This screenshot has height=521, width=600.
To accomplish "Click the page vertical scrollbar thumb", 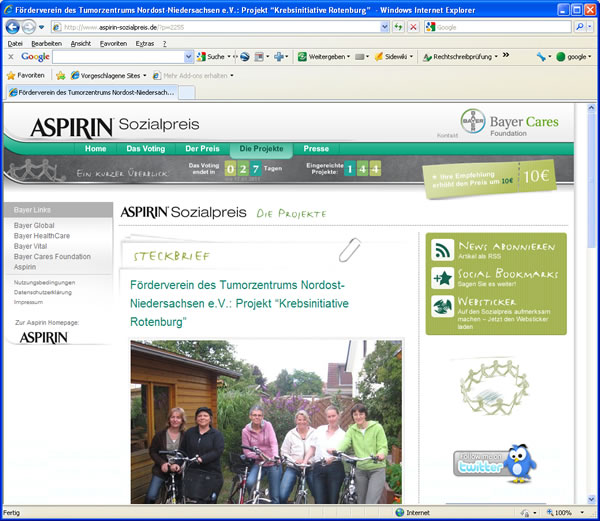I will coord(591,180).
